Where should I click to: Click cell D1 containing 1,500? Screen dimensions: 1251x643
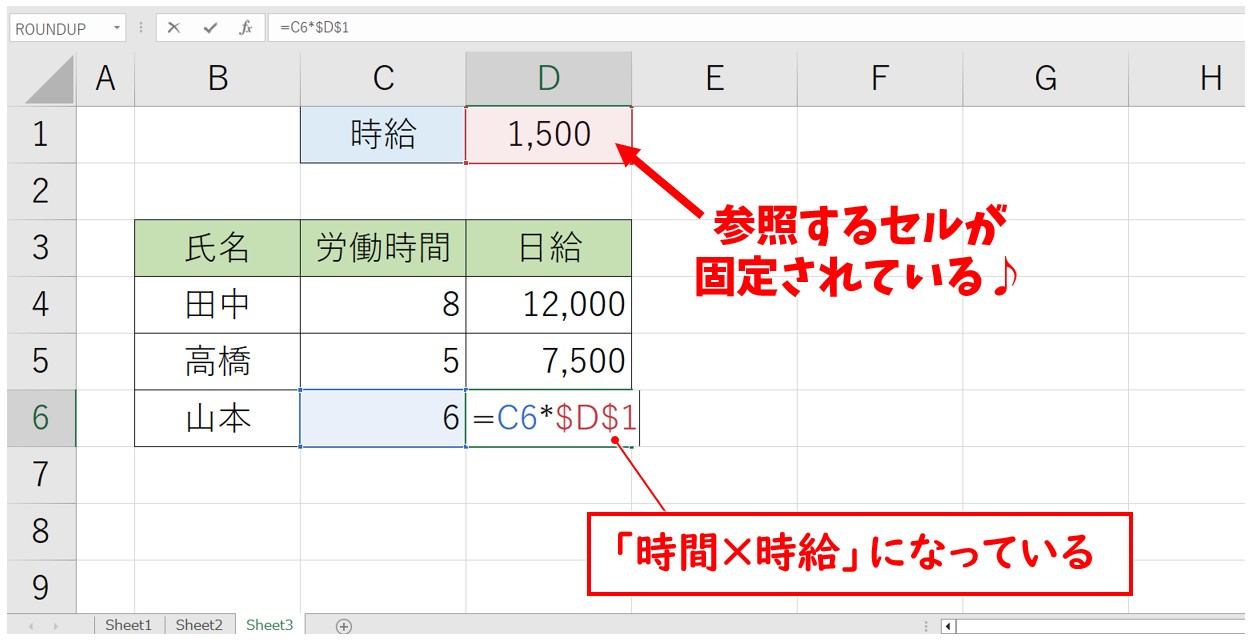click(x=549, y=135)
